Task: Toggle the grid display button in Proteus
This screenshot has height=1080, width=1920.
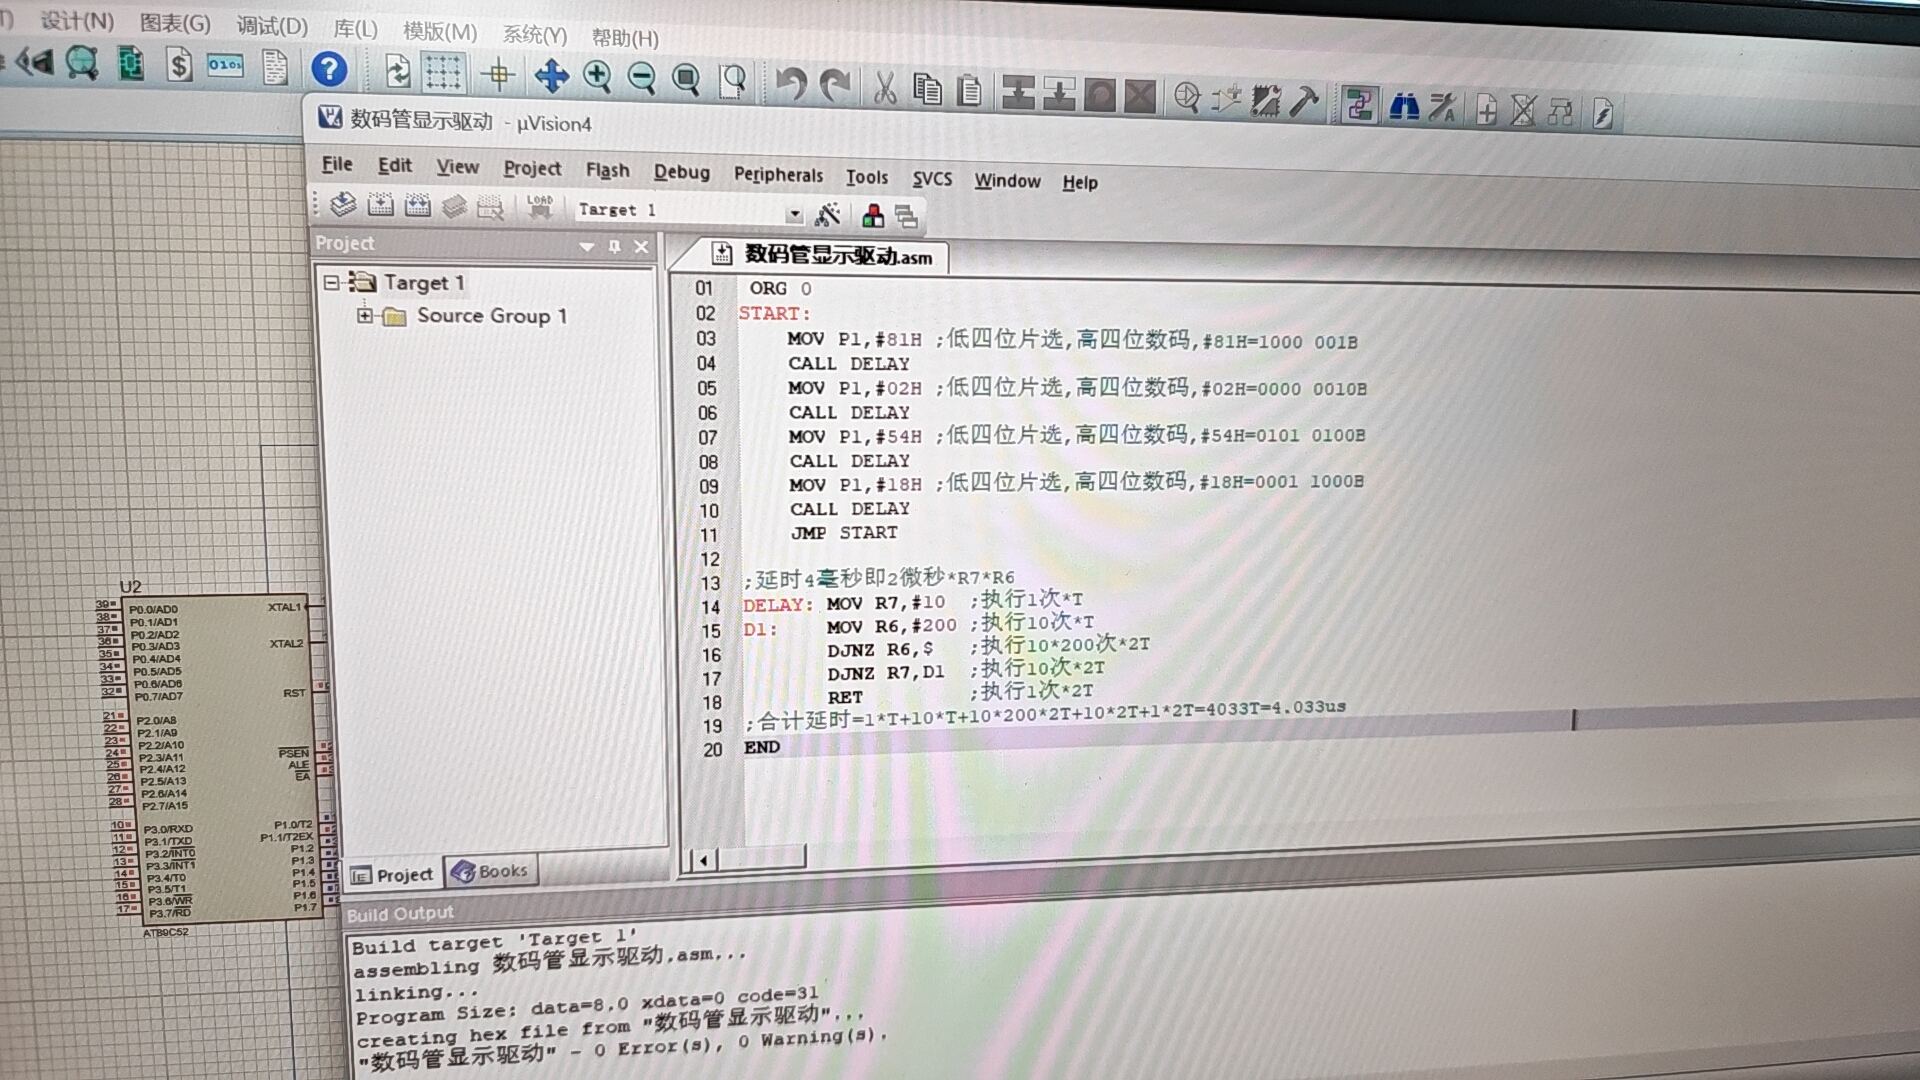Action: coord(442,73)
